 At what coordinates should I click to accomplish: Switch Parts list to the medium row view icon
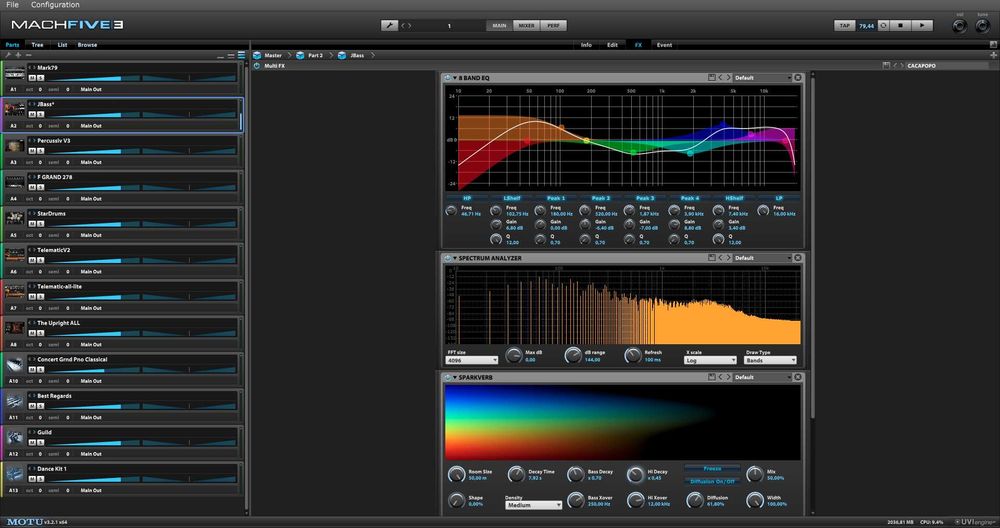[231, 55]
